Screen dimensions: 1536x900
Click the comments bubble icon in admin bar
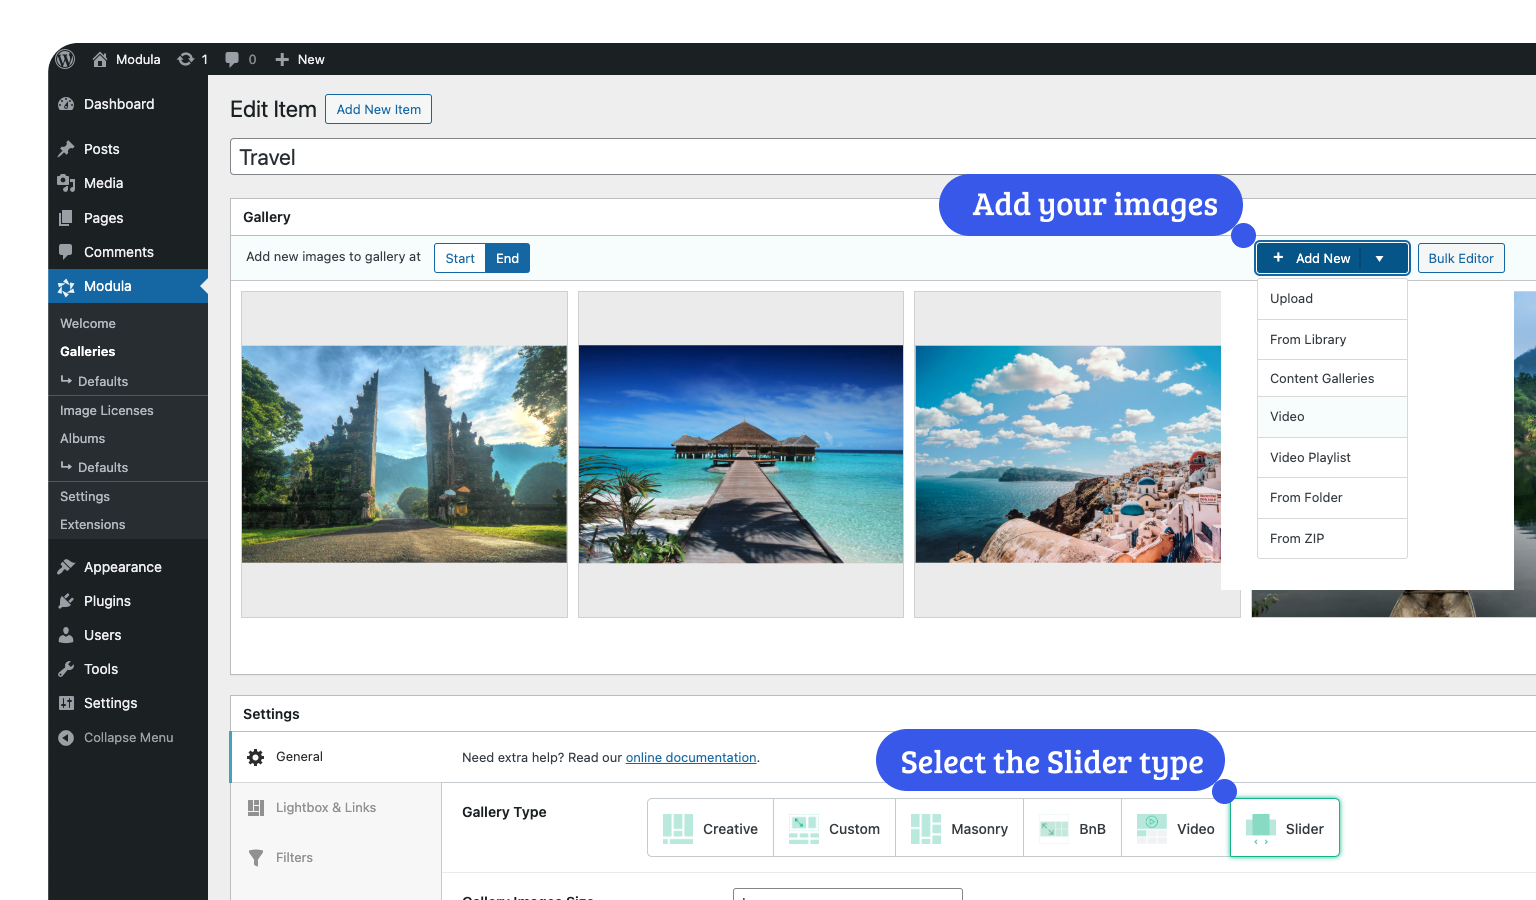(232, 59)
